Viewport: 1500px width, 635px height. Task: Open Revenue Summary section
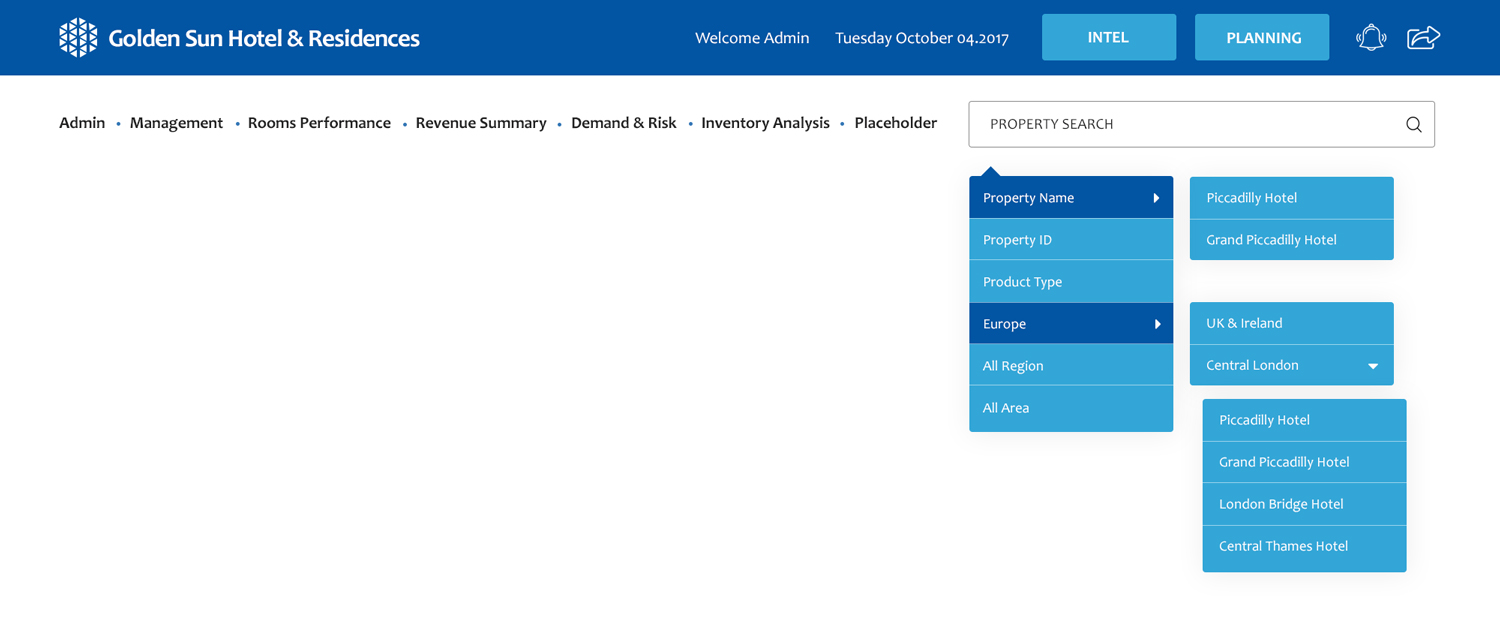tap(481, 123)
